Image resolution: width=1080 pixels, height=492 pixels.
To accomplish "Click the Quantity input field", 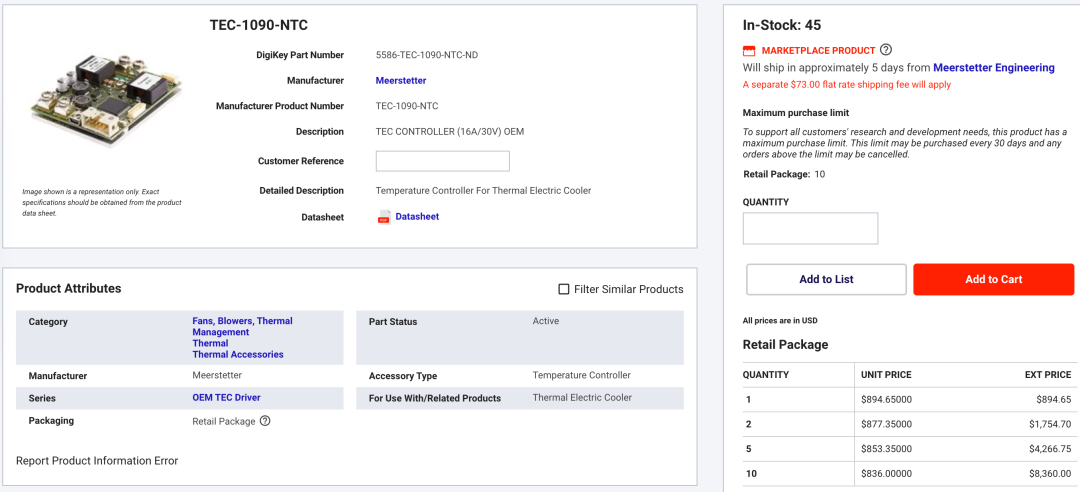I will [x=810, y=228].
